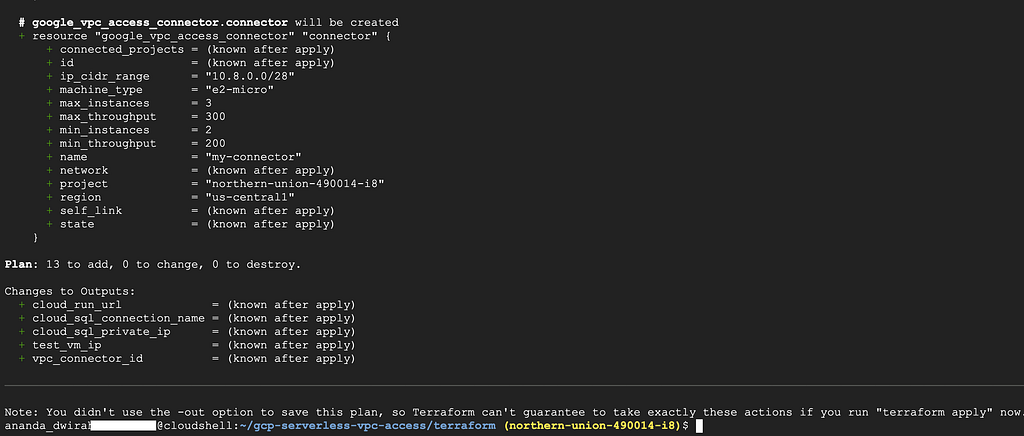Click the Changes to Outputs heading
1024x436 pixels.
click(x=69, y=292)
